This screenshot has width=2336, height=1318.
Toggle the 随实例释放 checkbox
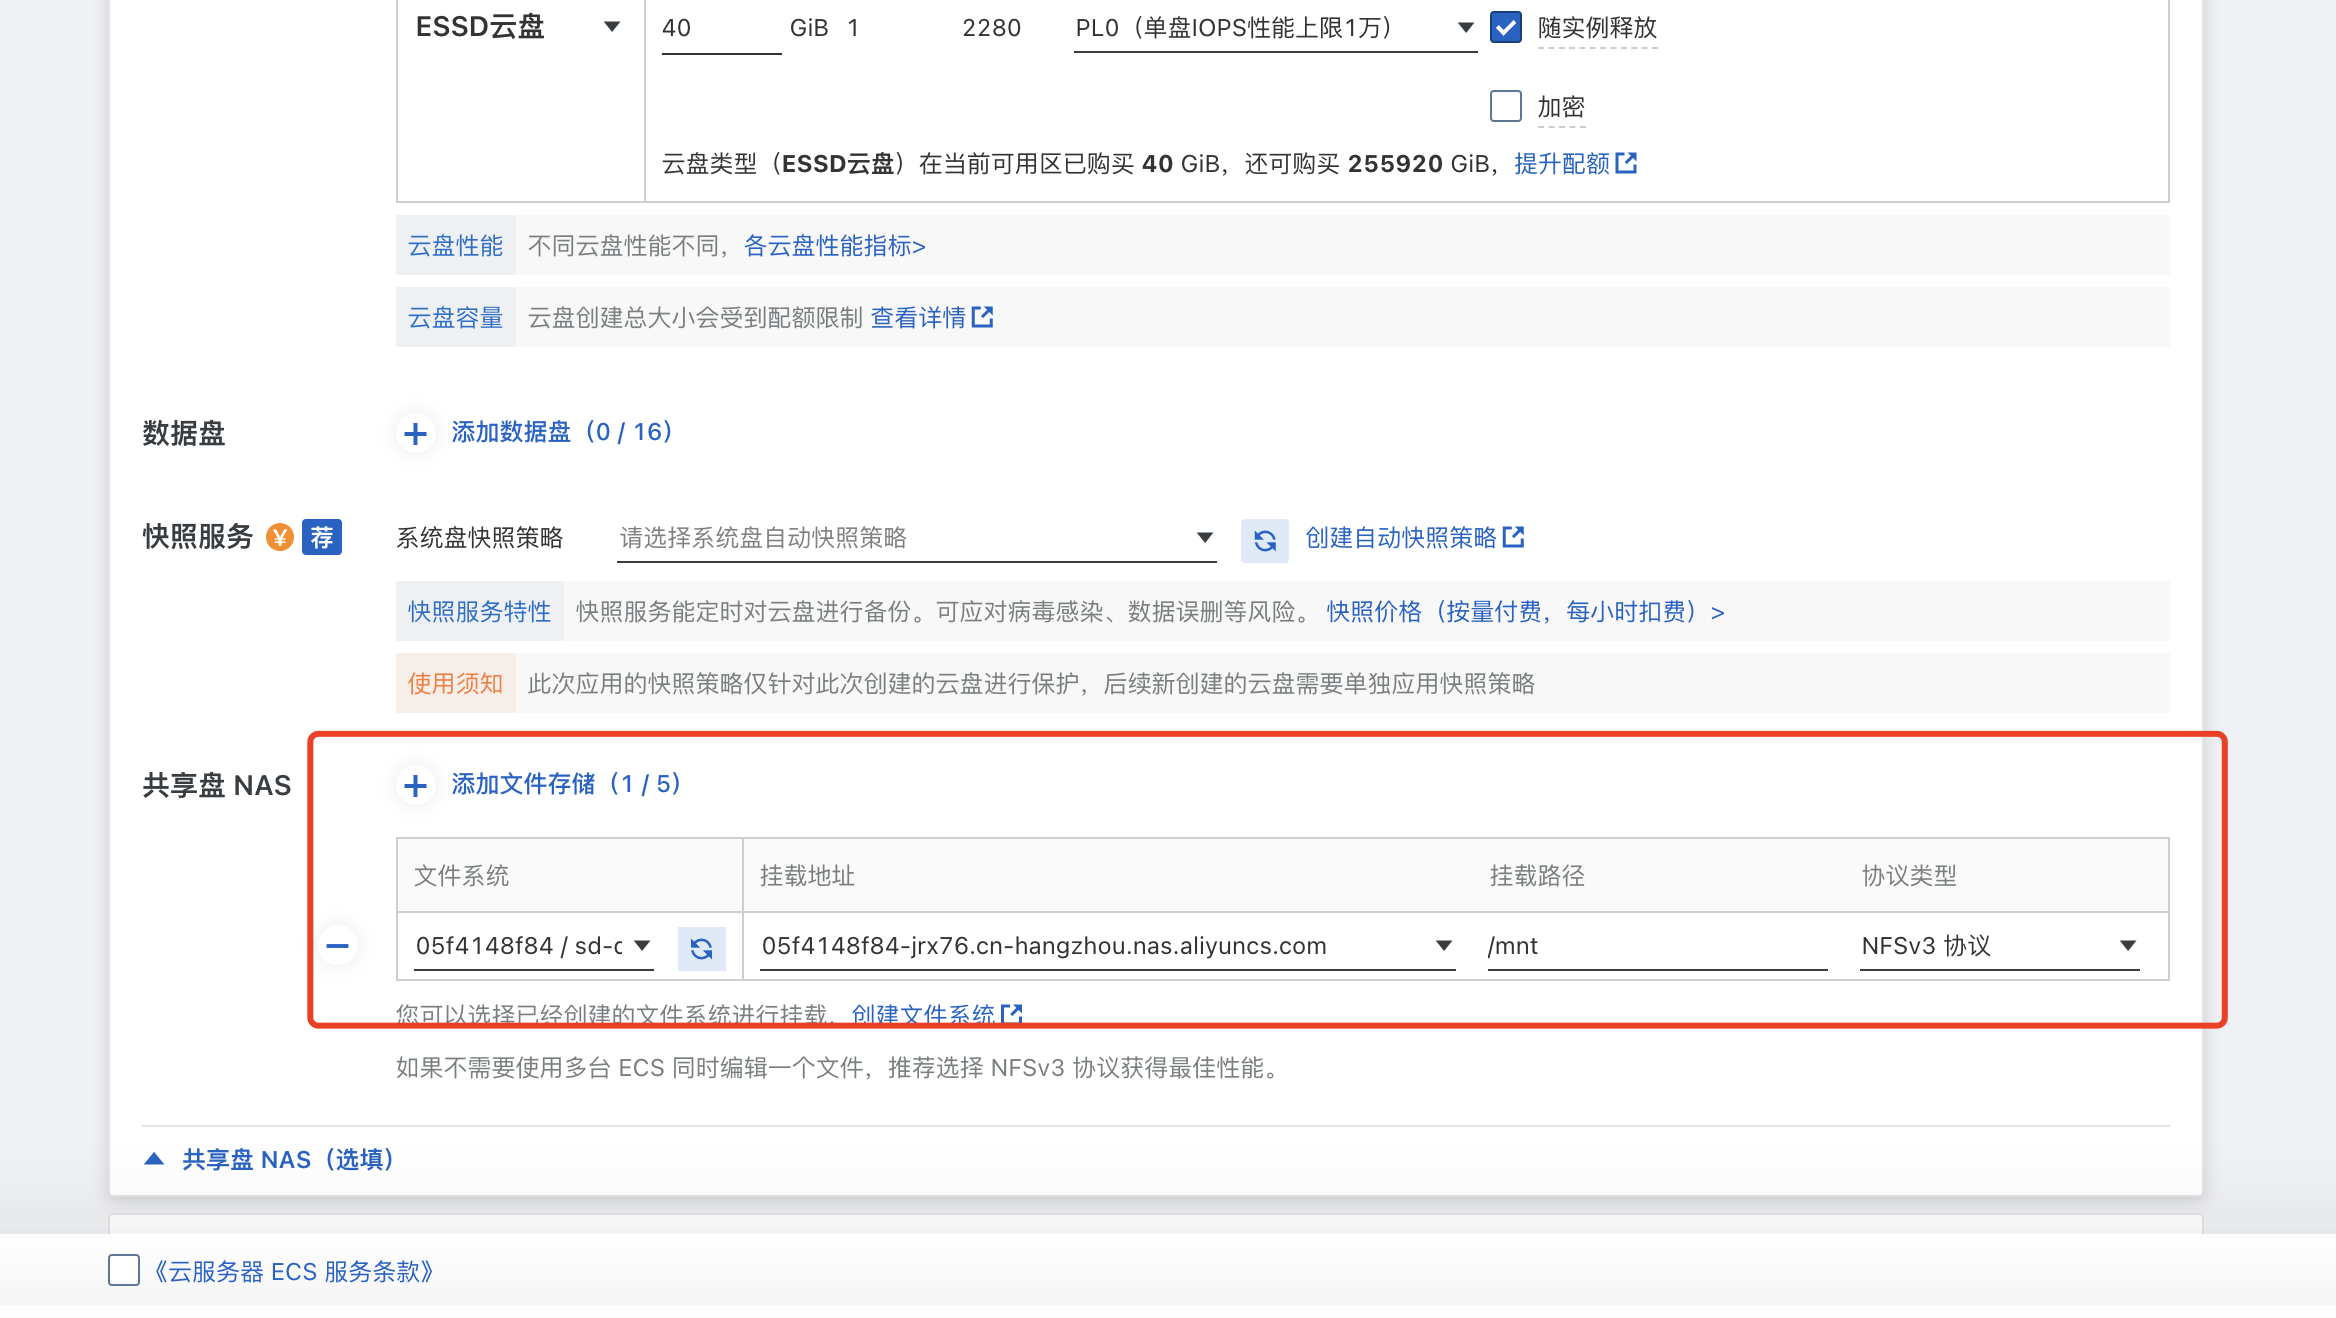click(x=1506, y=27)
